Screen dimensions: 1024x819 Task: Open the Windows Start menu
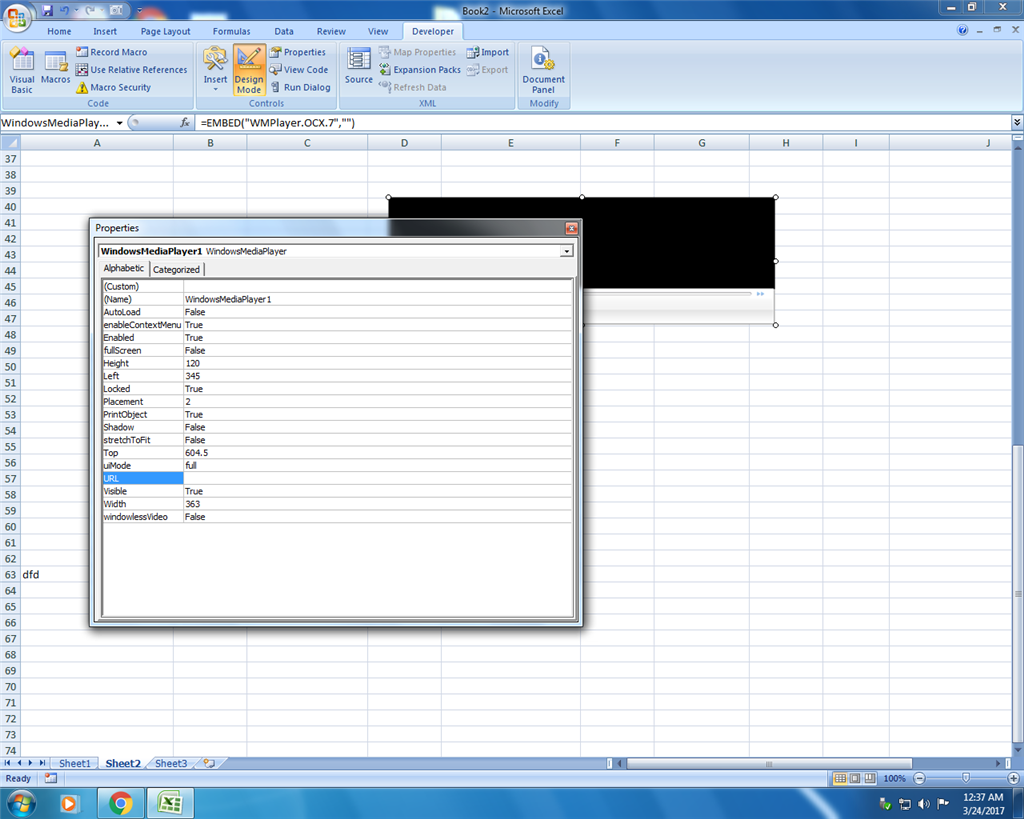[20, 803]
